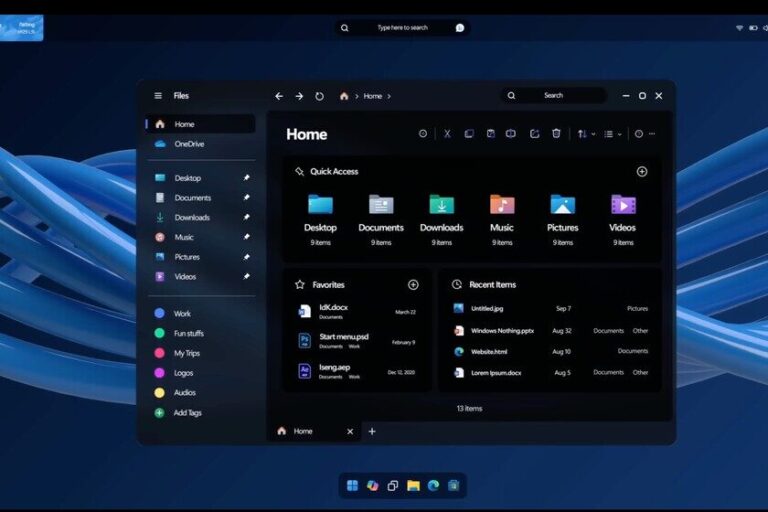Open Microsoft Edge from the taskbar

(433, 486)
